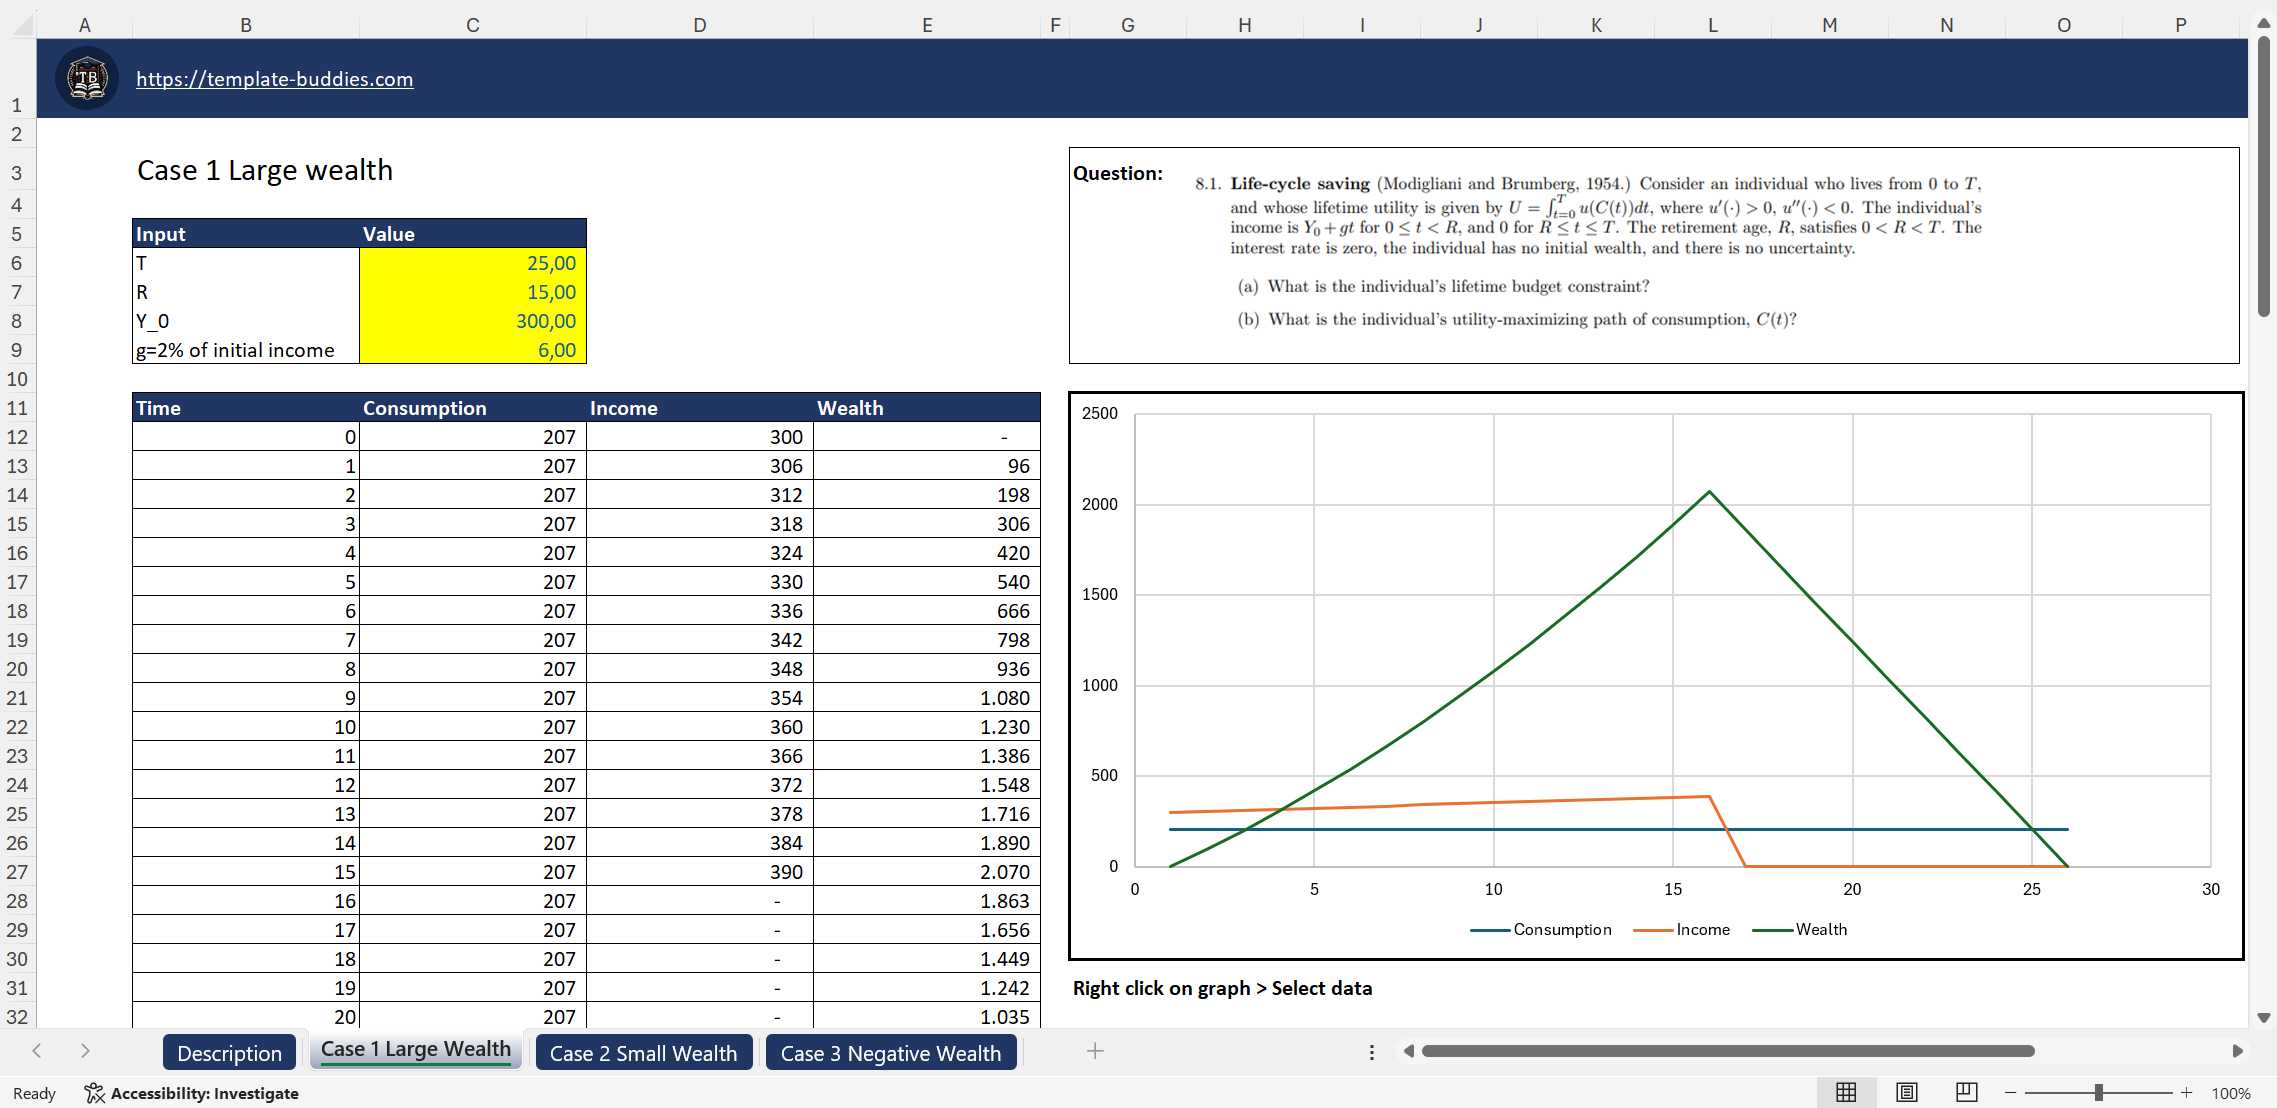Add a new worksheet with the plus icon

click(x=1096, y=1051)
